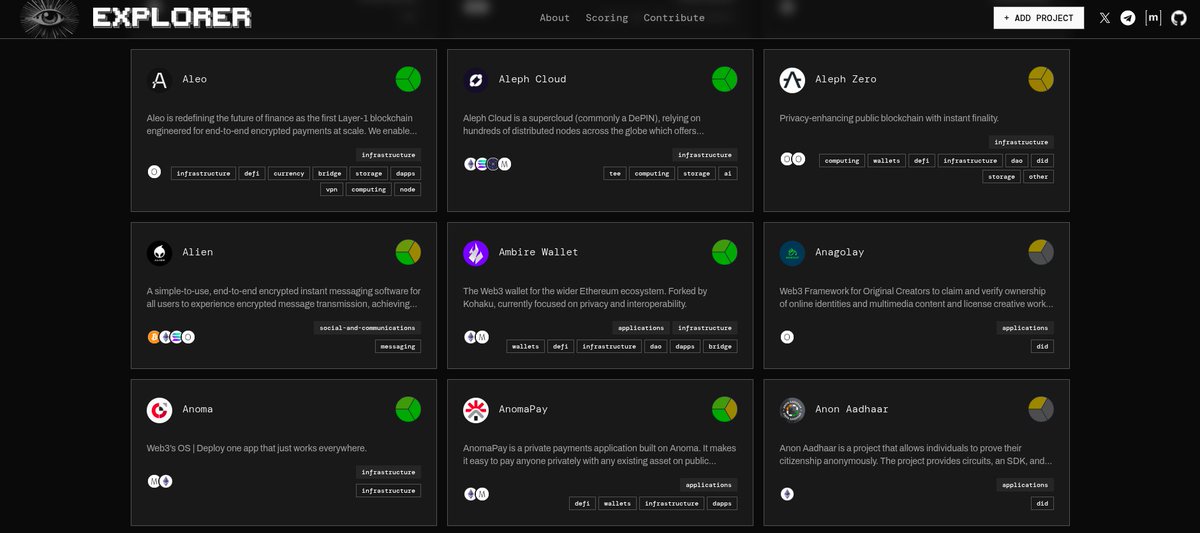The image size is (1200, 533).
Task: Click AnomaPay's score pie icon
Action: point(725,409)
